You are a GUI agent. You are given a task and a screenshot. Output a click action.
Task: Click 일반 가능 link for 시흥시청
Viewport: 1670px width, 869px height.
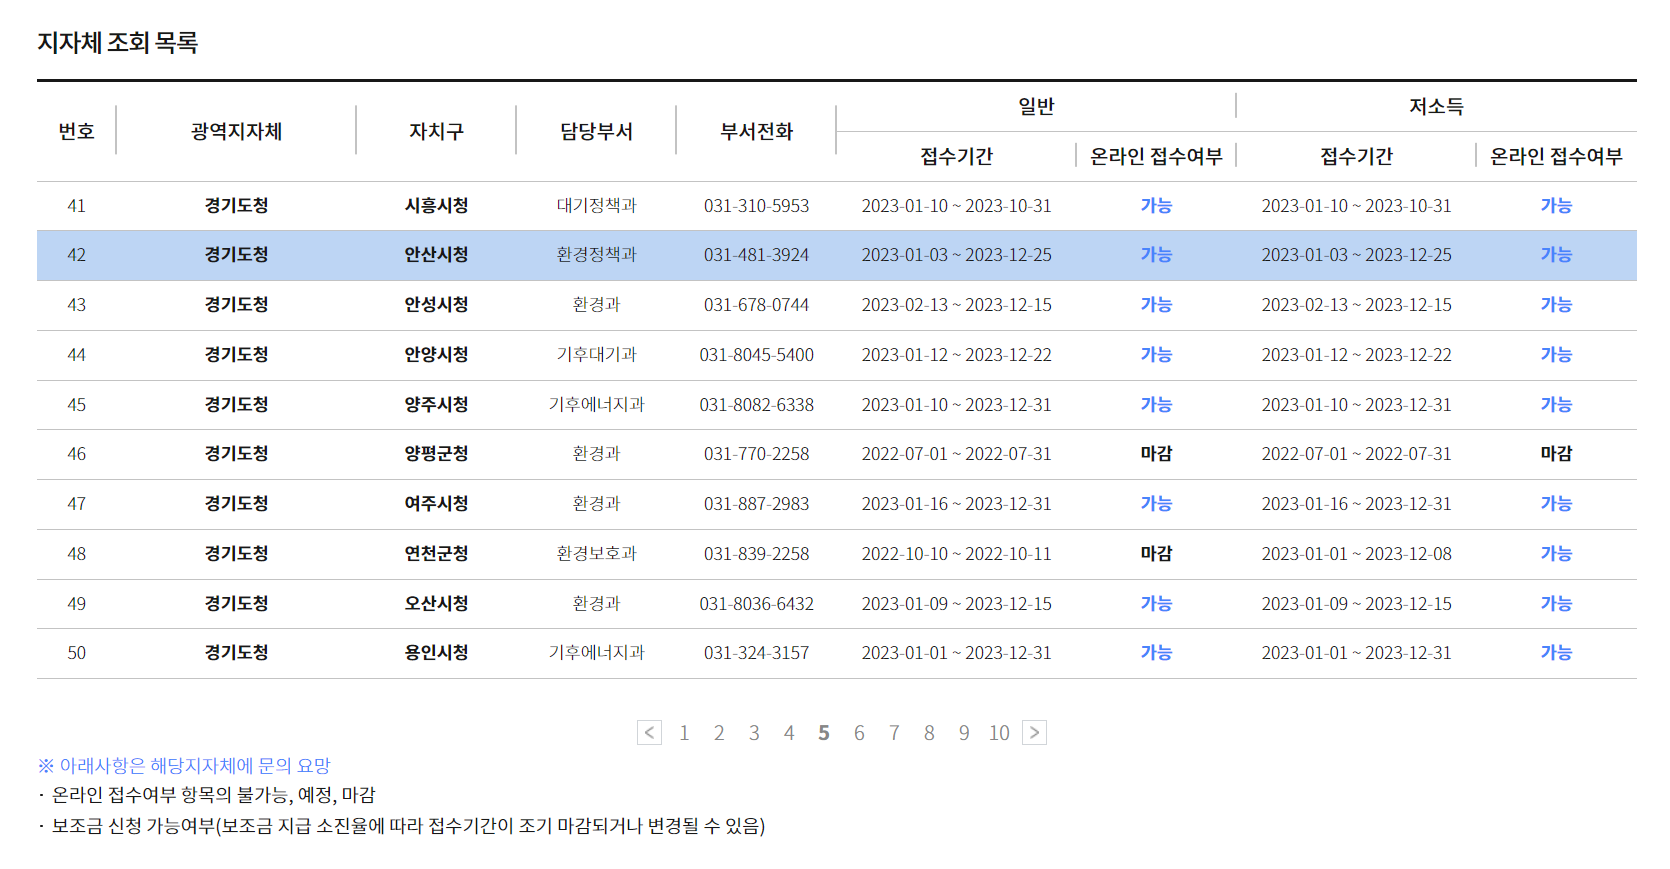[1156, 206]
